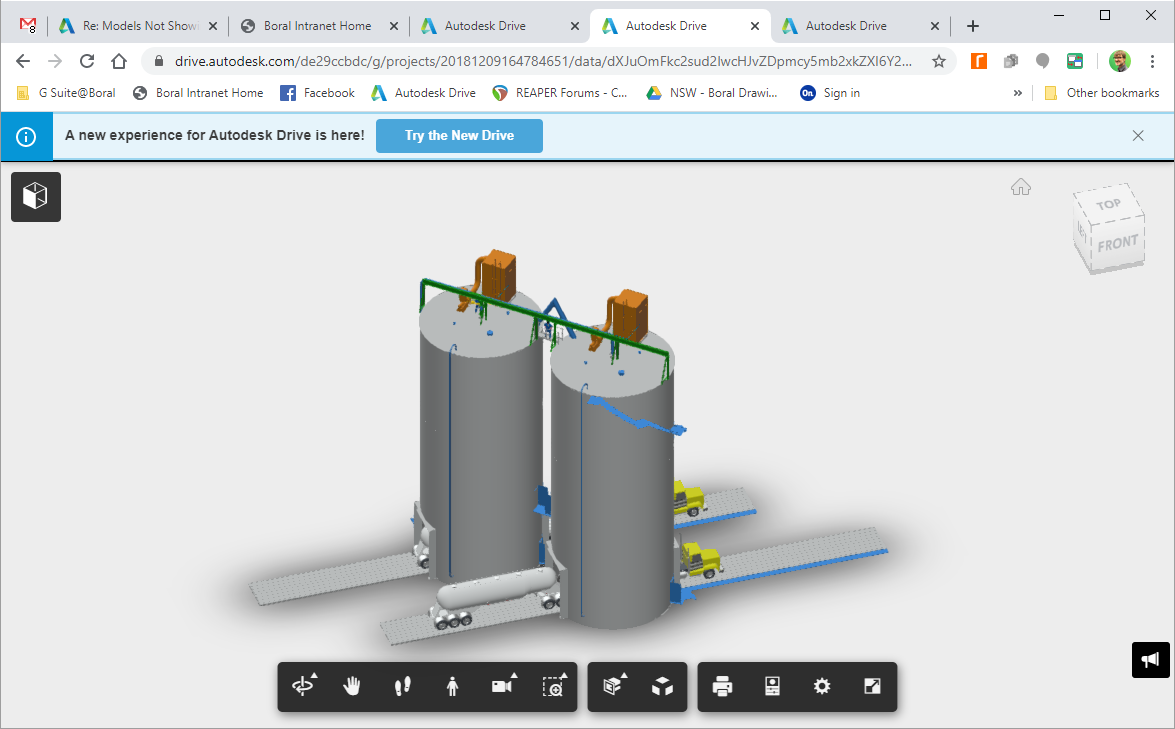Viewport: 1175px width, 729px height.
Task: Toggle full screen viewing mode
Action: pos(871,687)
